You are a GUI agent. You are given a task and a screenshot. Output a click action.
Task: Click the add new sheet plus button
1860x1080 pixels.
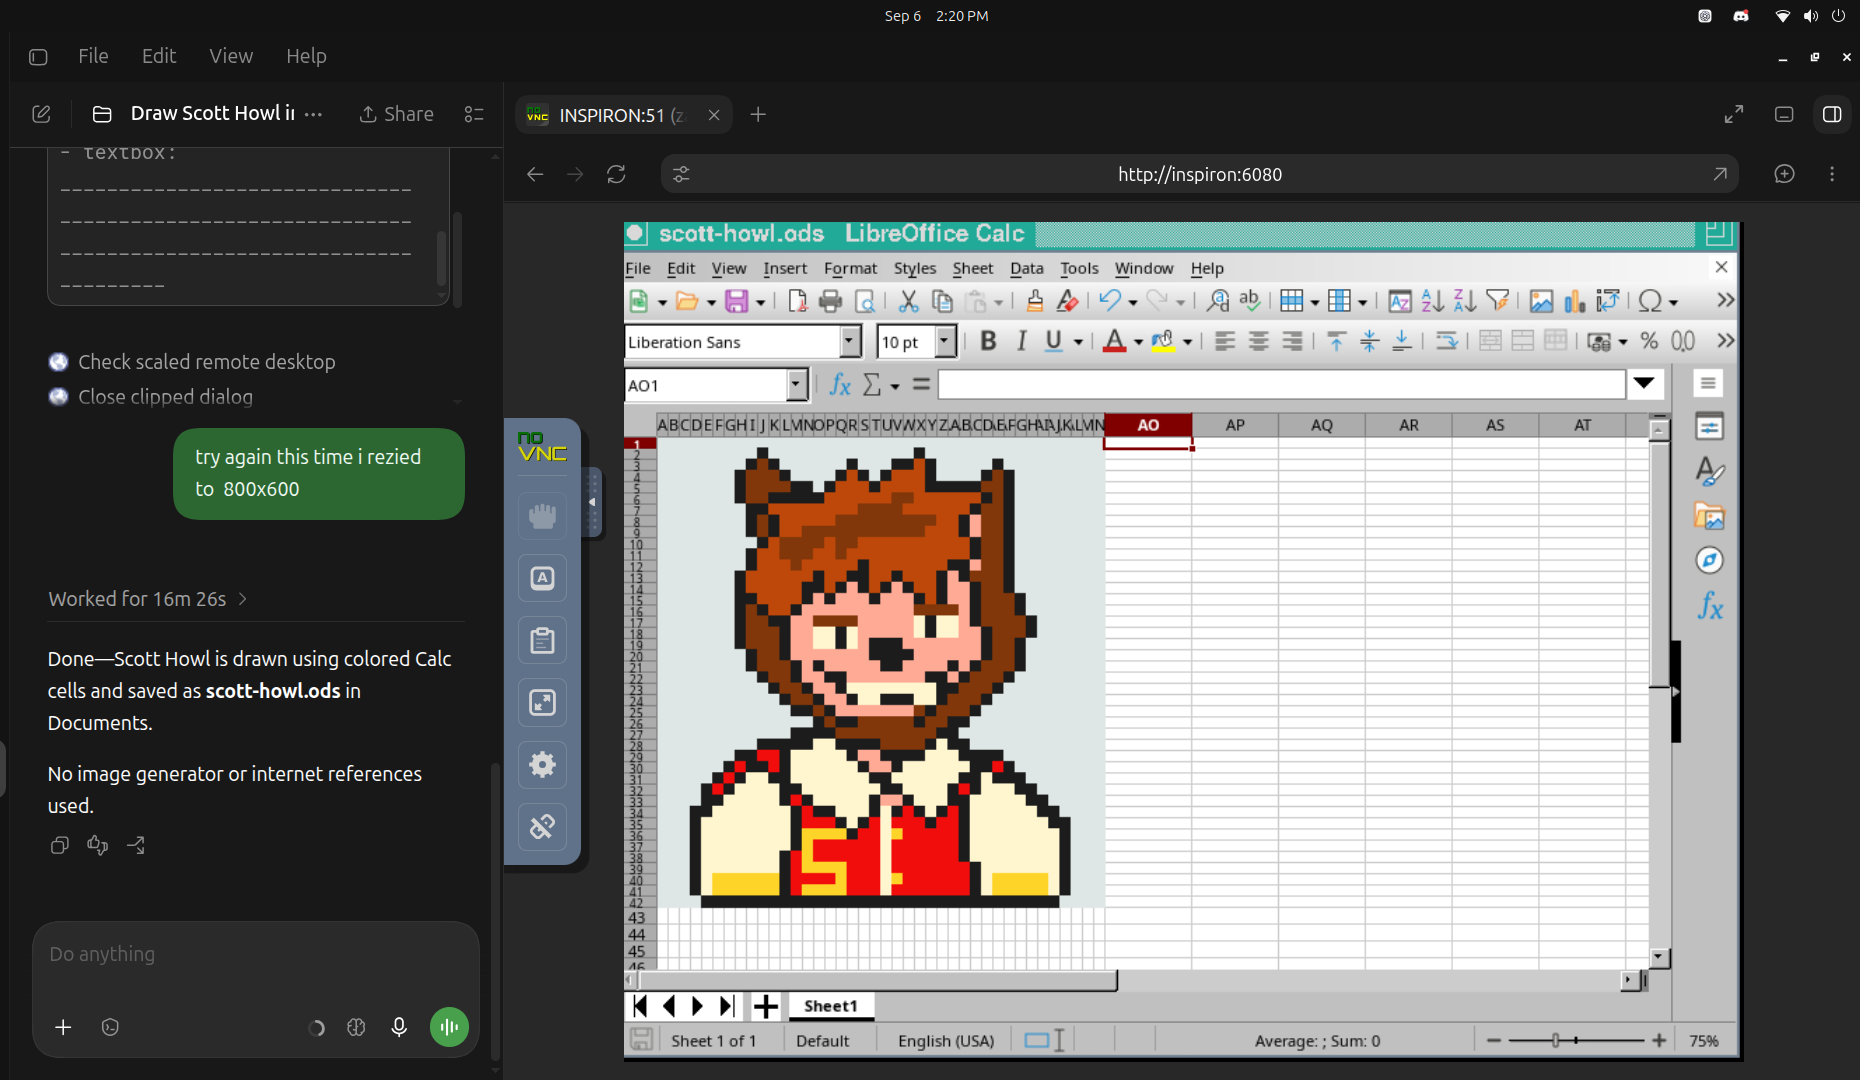click(x=765, y=1006)
